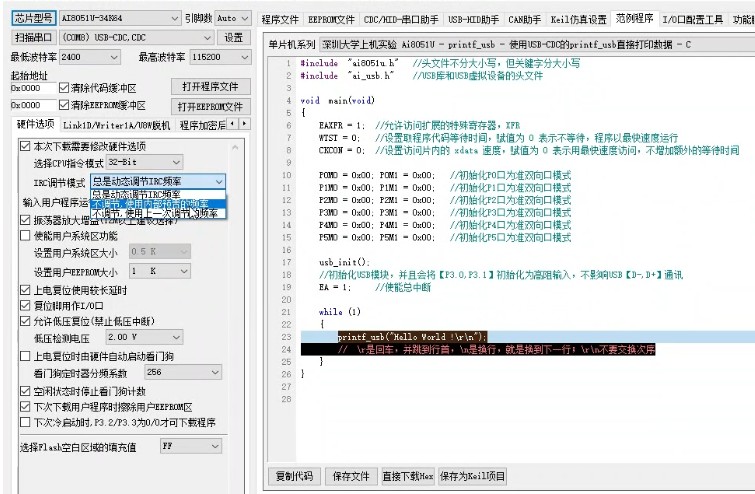Click the while (1) code line

pyautogui.click(x=339, y=312)
